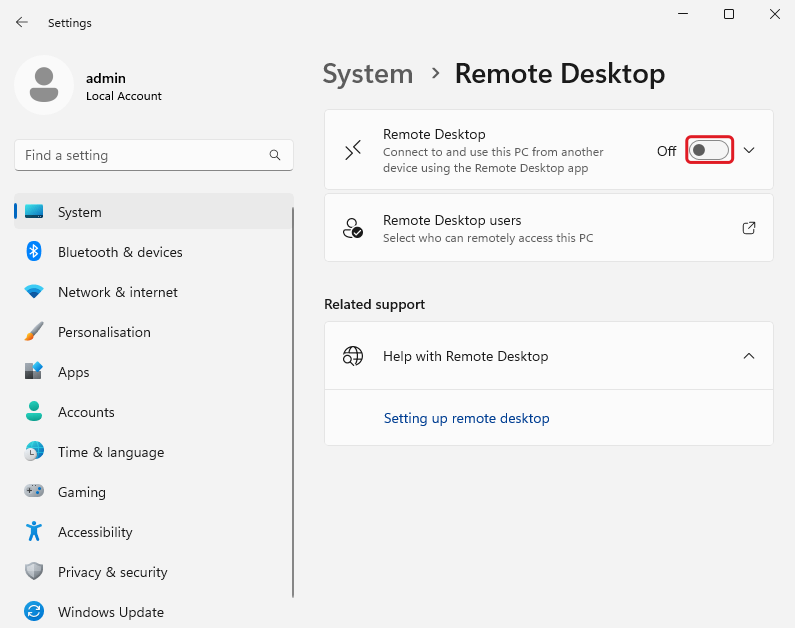Click the Privacy & security shield icon
Image resolution: width=795 pixels, height=628 pixels.
point(34,572)
